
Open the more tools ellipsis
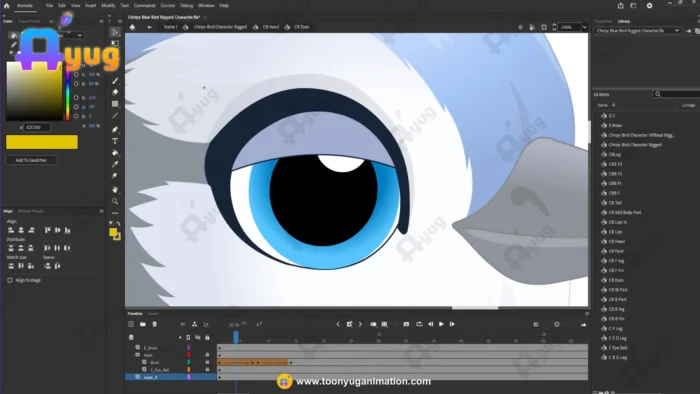click(x=115, y=213)
